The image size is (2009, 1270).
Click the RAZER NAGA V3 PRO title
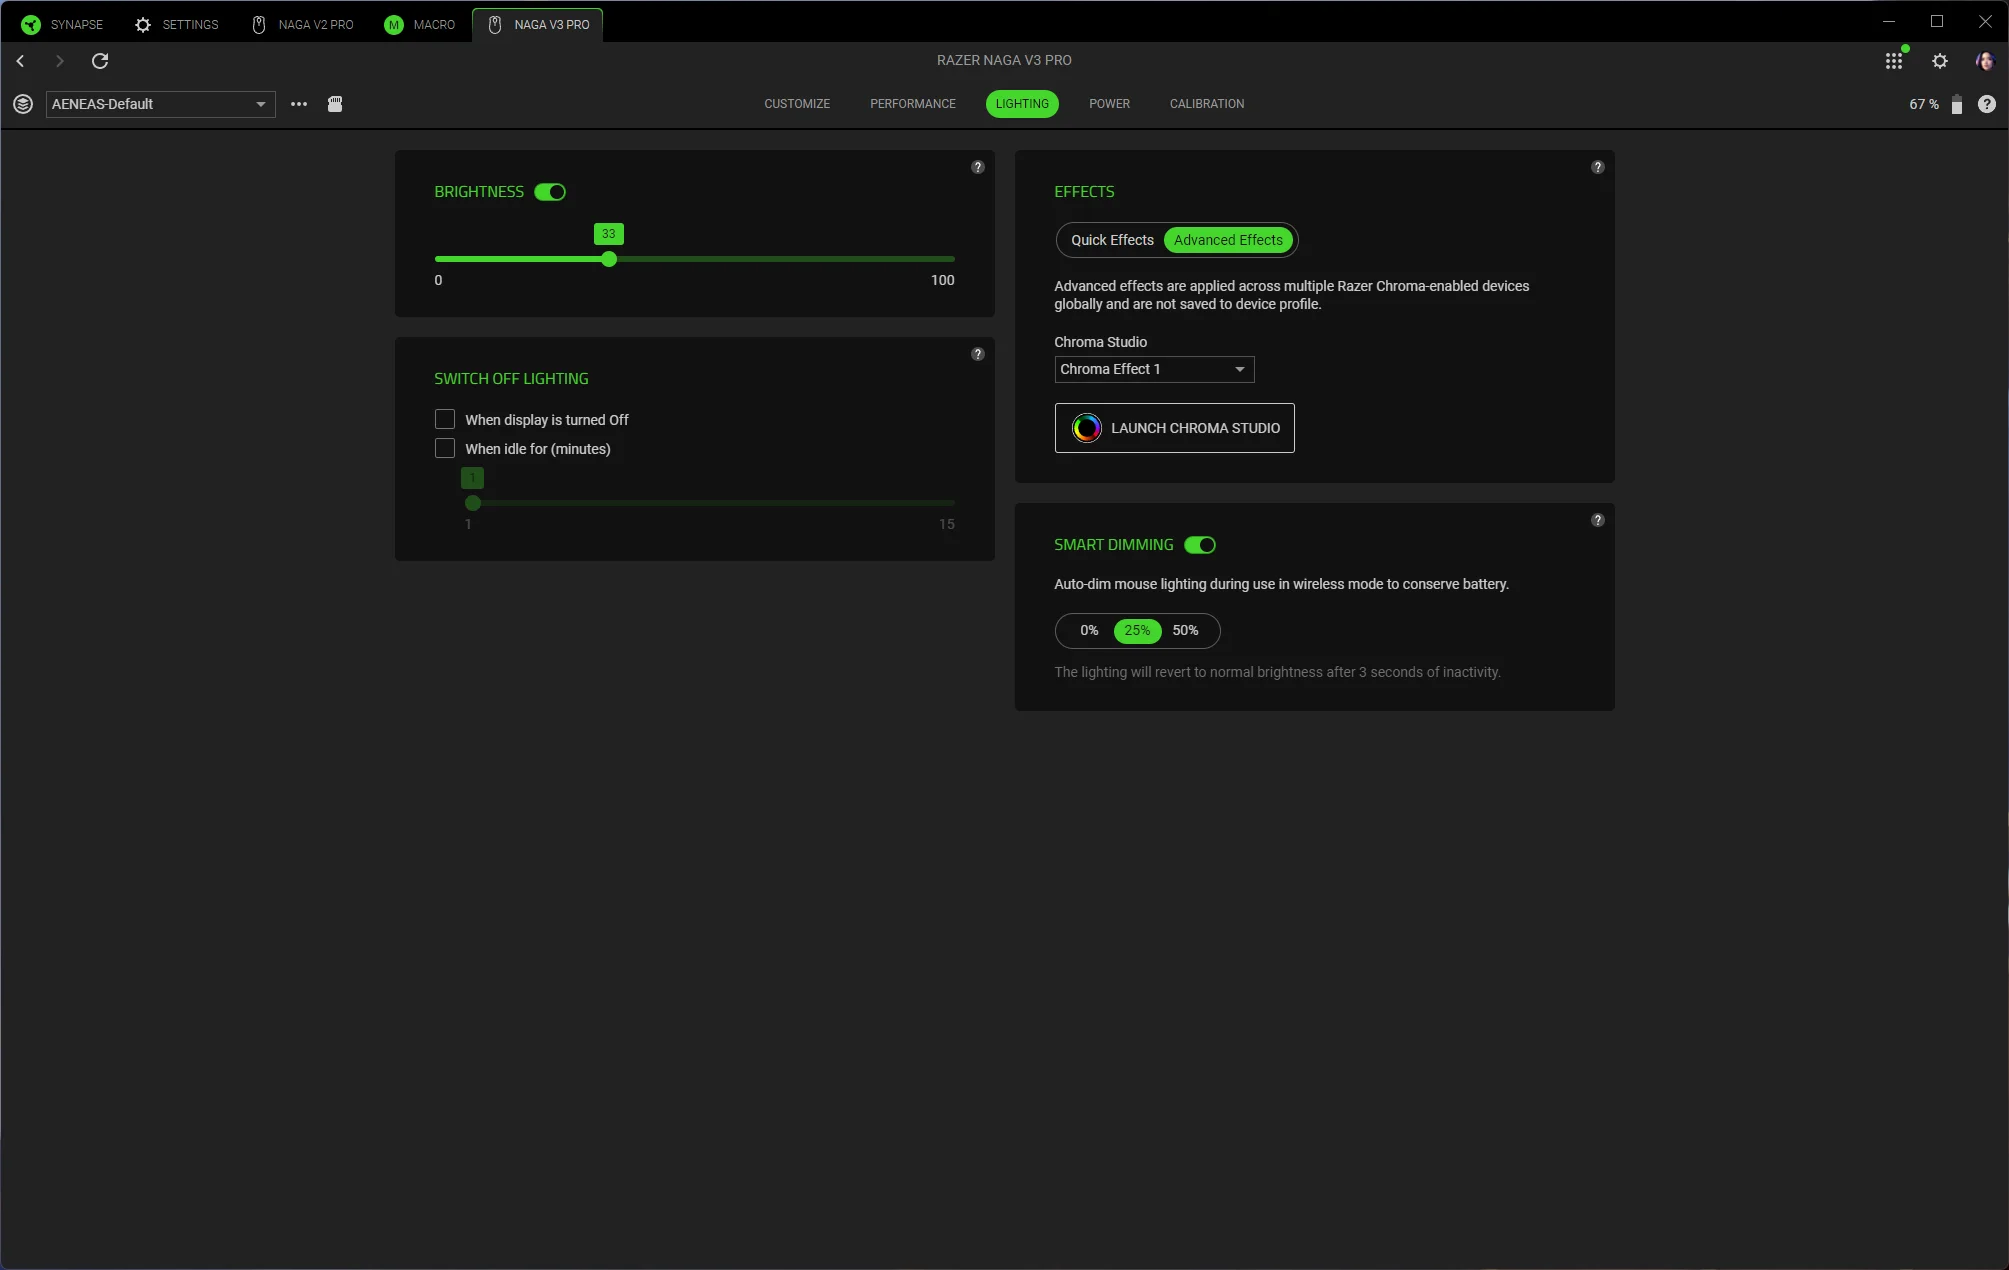point(1004,60)
